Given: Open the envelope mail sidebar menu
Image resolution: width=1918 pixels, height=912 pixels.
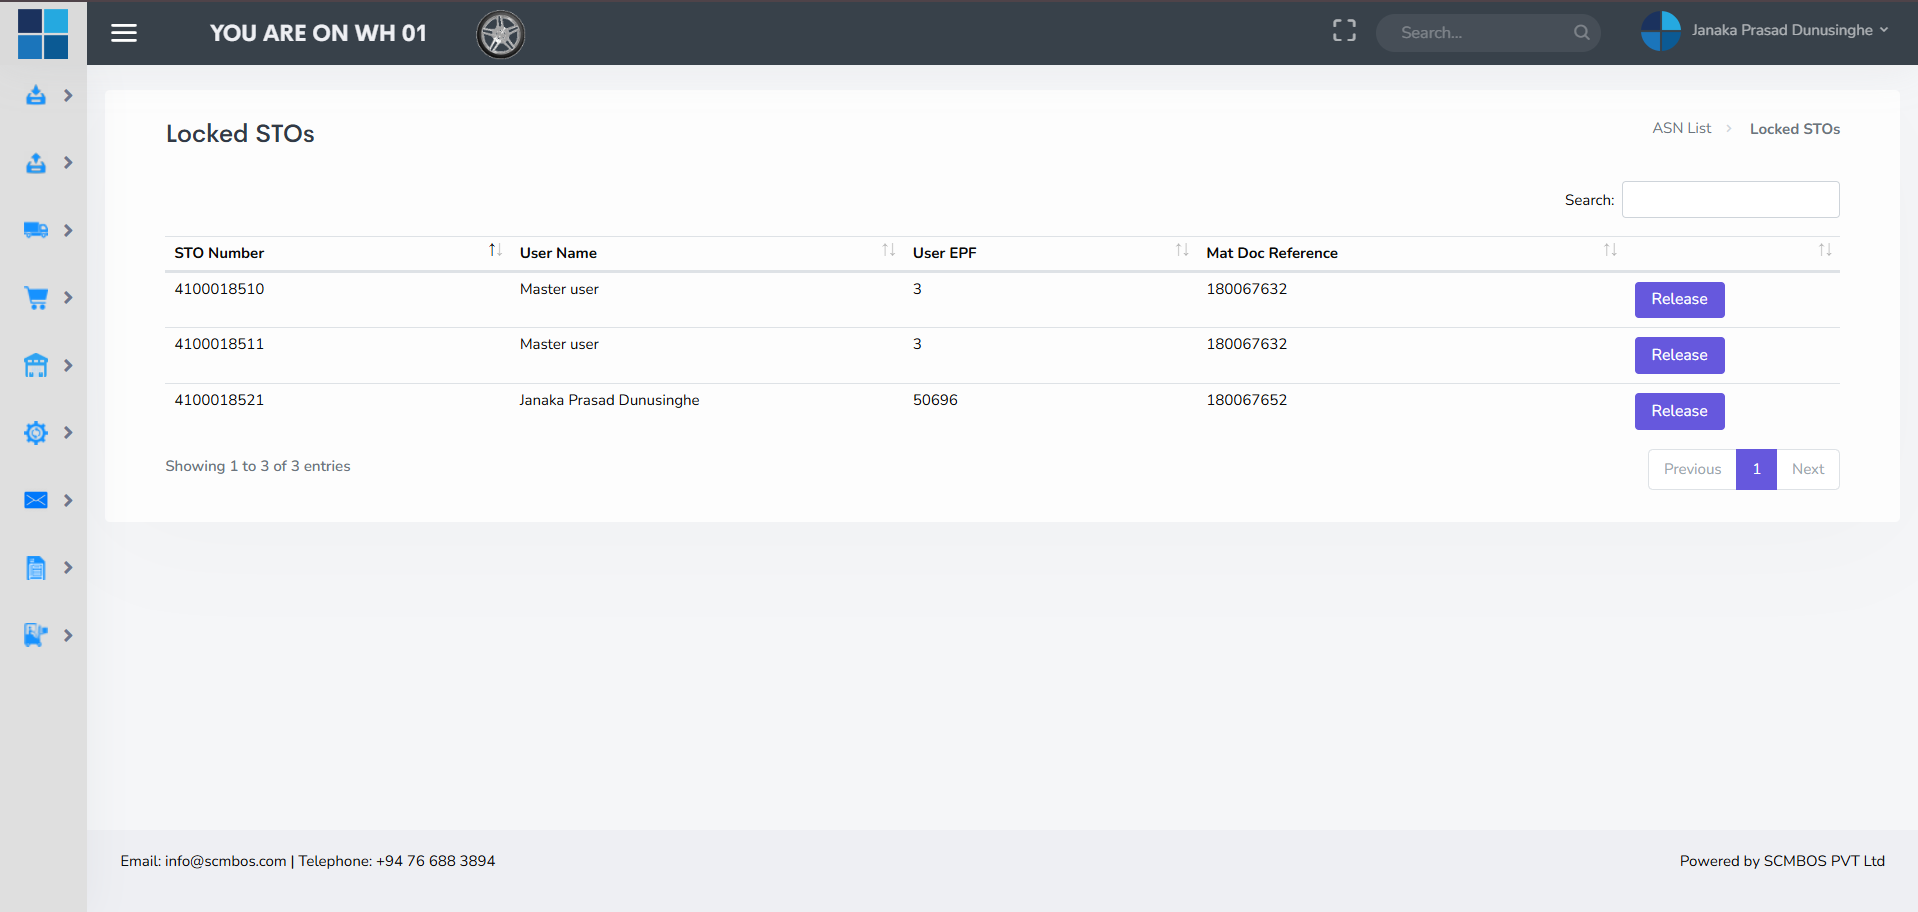Looking at the screenshot, I should tap(36, 500).
